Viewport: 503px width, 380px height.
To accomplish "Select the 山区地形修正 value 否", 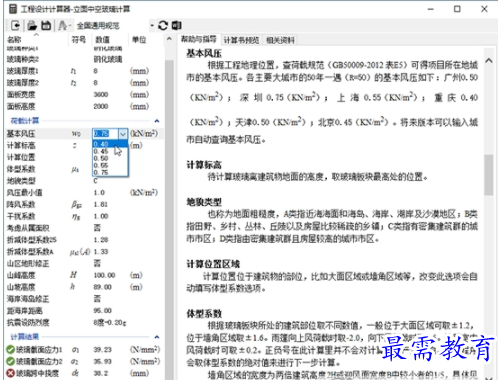I will [x=97, y=263].
